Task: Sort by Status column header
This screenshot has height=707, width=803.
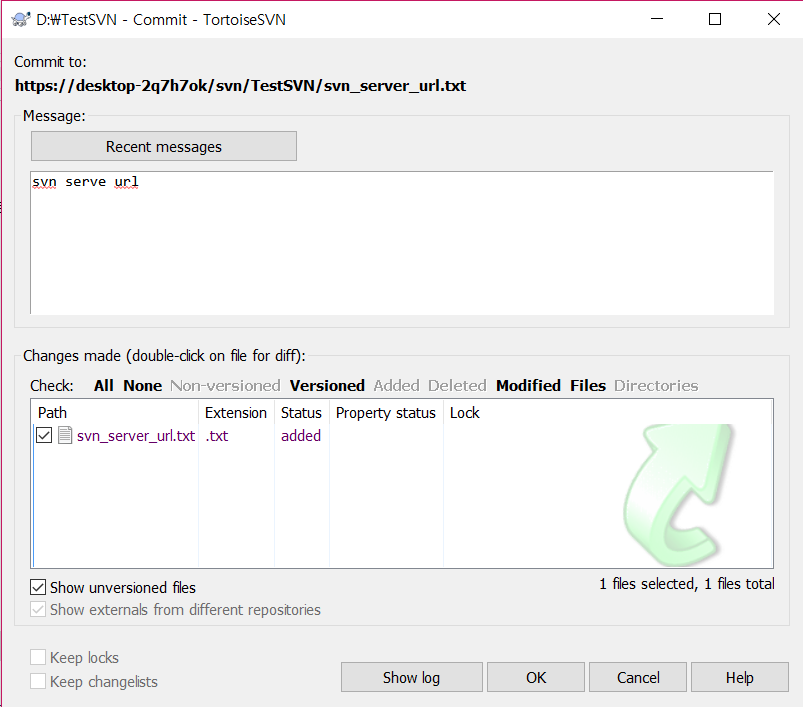Action: coord(302,413)
